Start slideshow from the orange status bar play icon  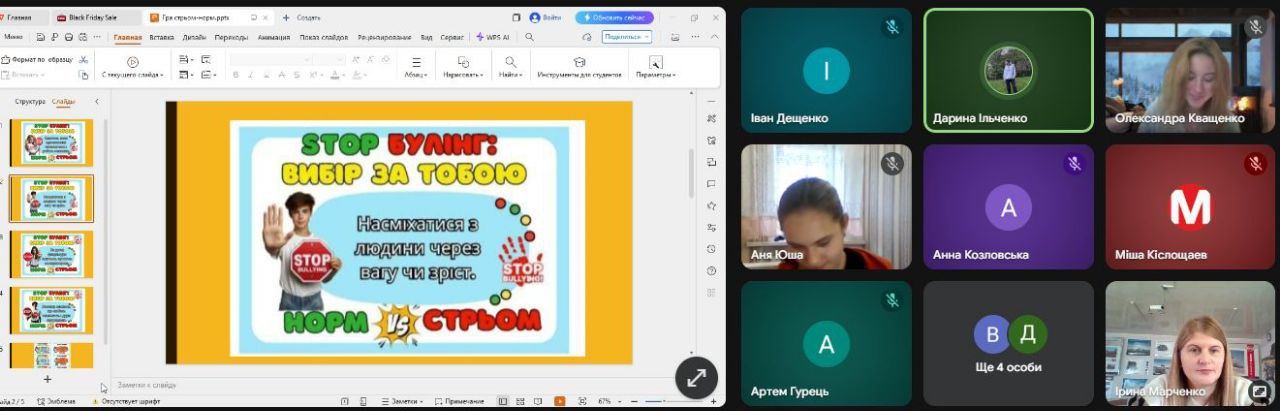pos(561,401)
